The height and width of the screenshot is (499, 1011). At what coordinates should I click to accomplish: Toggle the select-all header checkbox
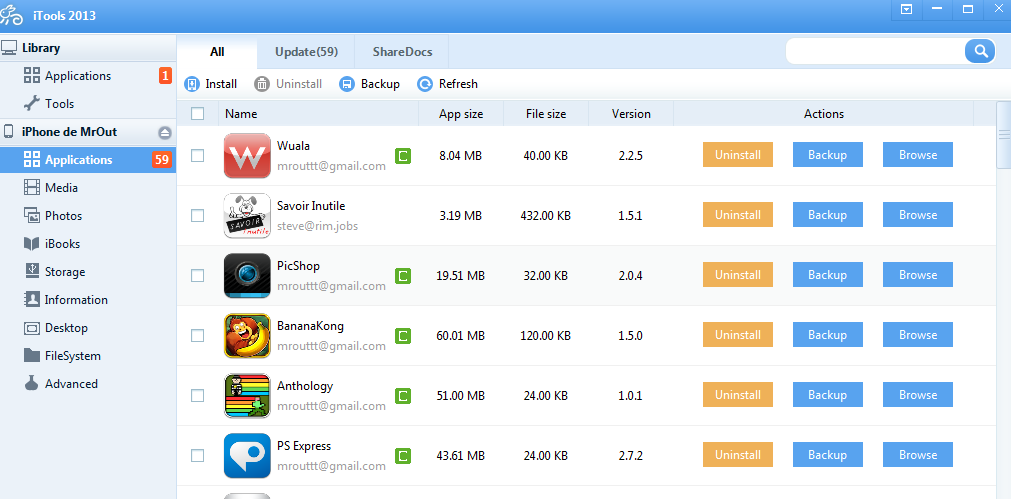coord(197,113)
